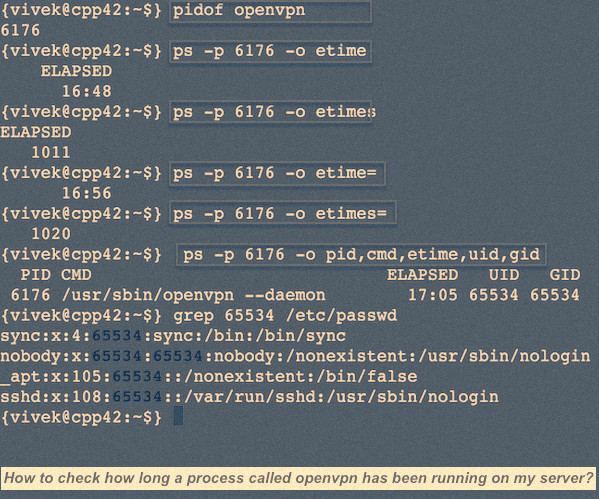Click '/usr/sbin/openvpn --daemon' command text

coord(194,295)
